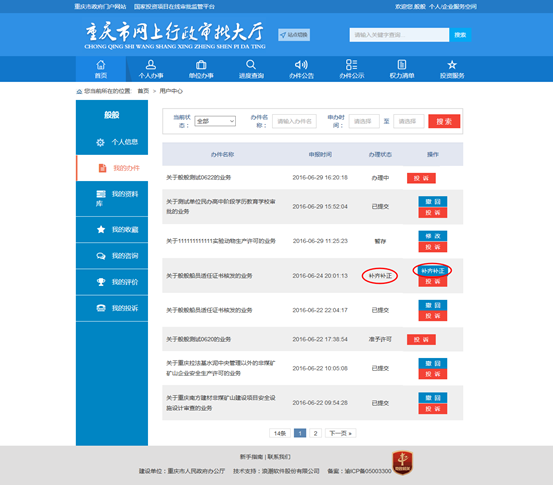Open 个人信息 in the sidebar

[x=112, y=142]
